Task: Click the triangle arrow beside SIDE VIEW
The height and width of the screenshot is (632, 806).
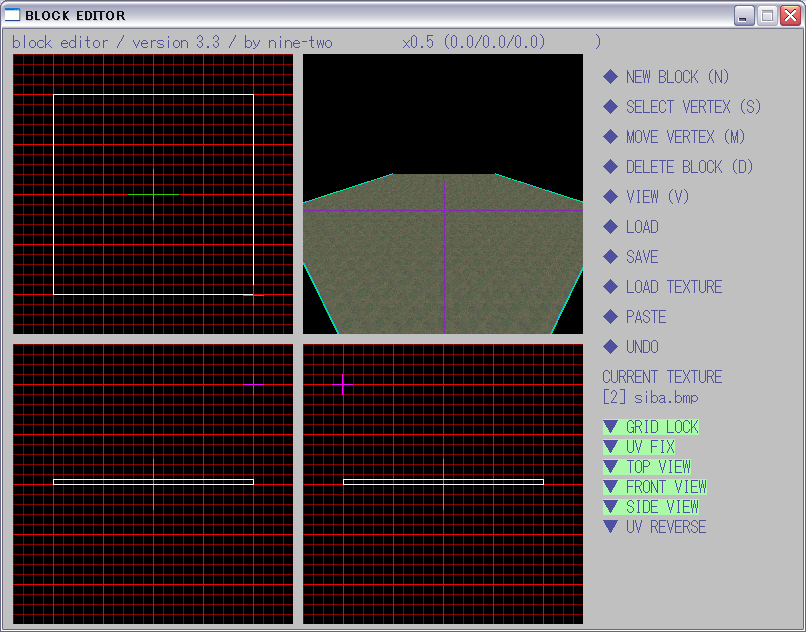Action: pos(611,507)
